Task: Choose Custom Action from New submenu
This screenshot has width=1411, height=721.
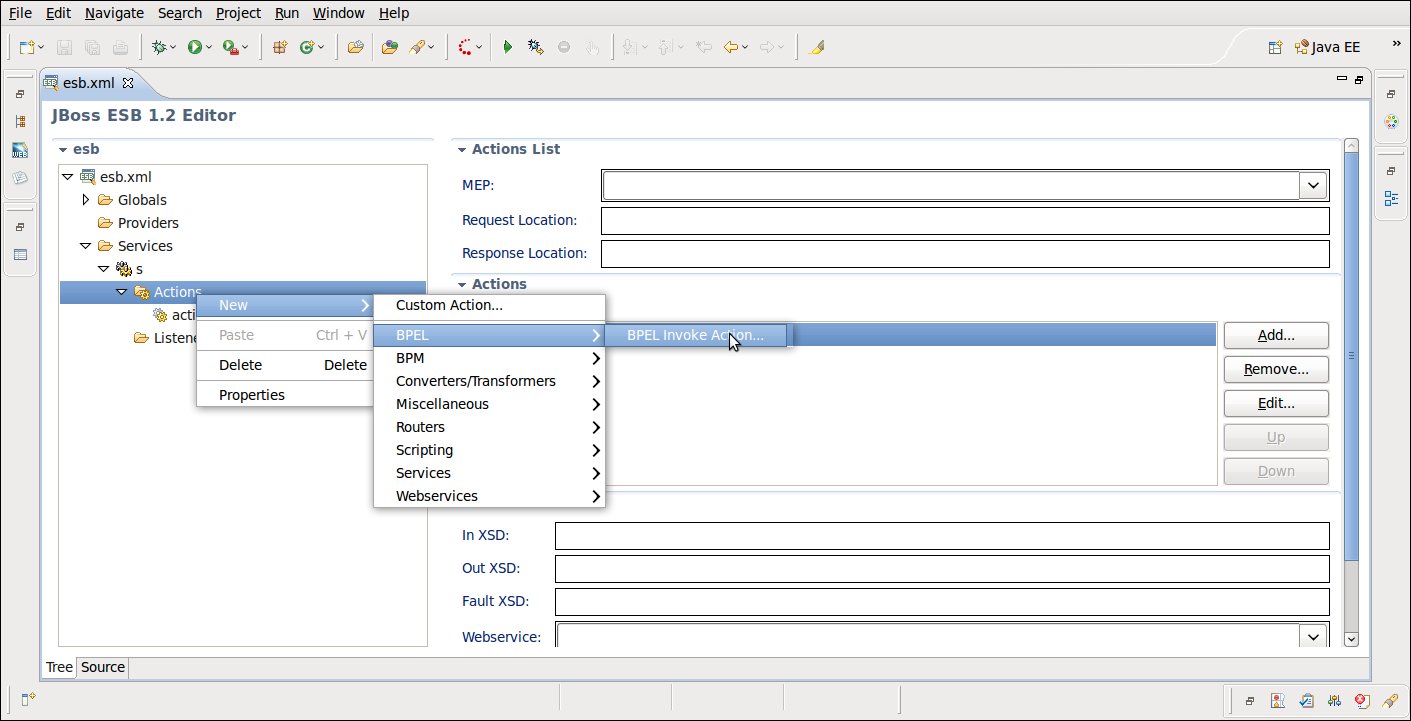Action: (489, 305)
